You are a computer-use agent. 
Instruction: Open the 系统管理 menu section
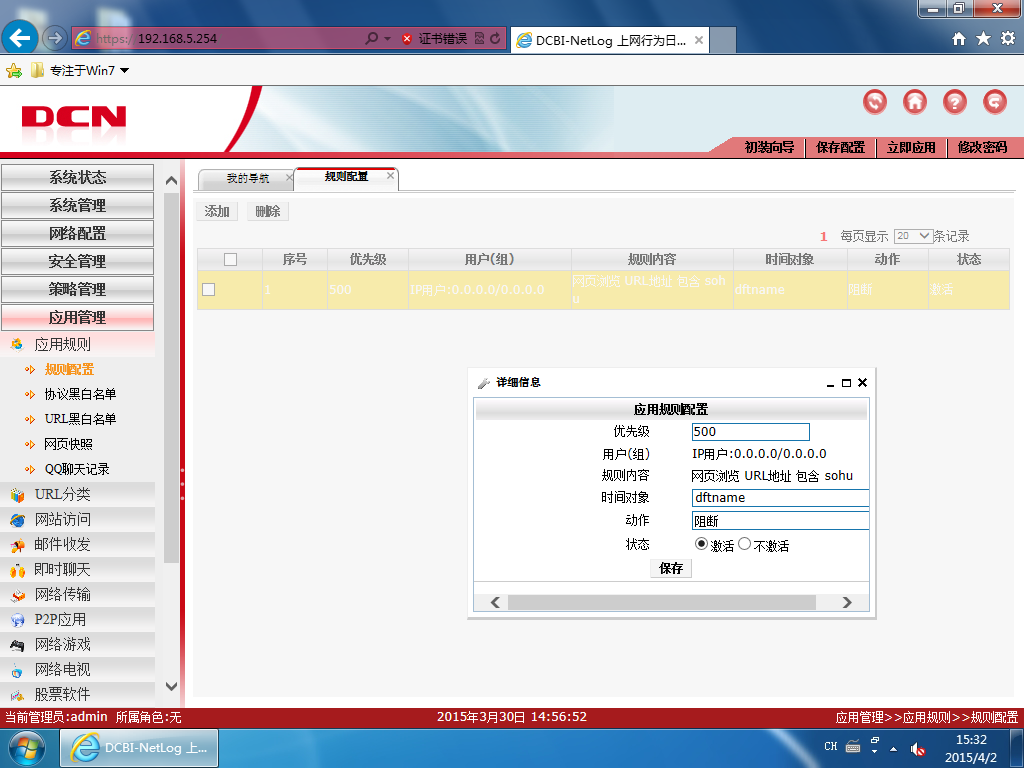78,206
